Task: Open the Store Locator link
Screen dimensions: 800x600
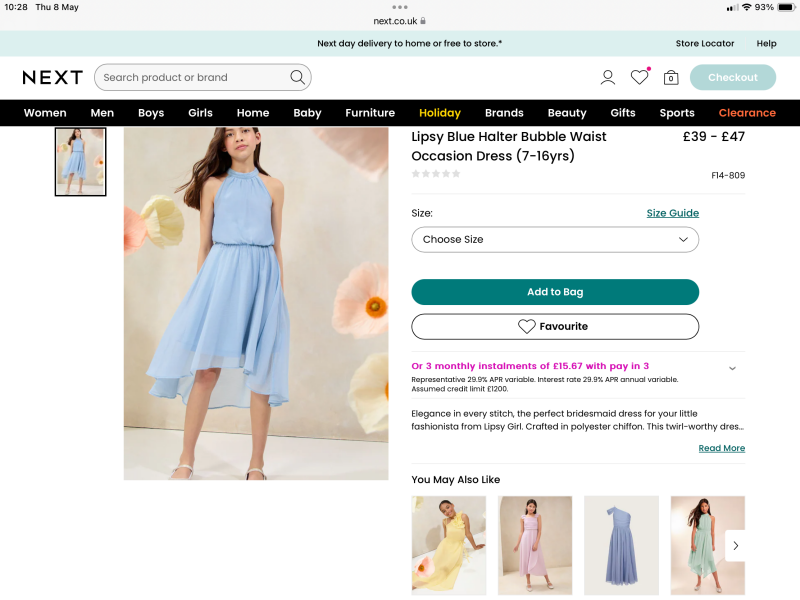Action: 705,43
